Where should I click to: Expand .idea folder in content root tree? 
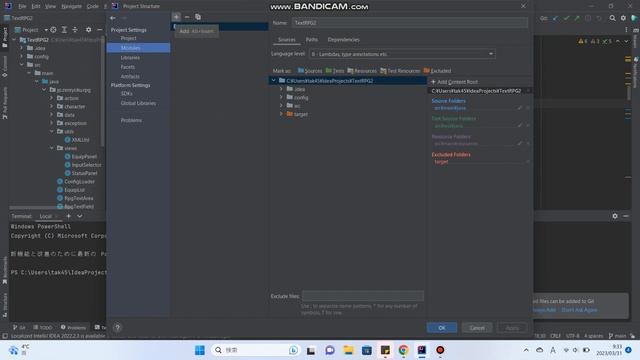point(281,89)
